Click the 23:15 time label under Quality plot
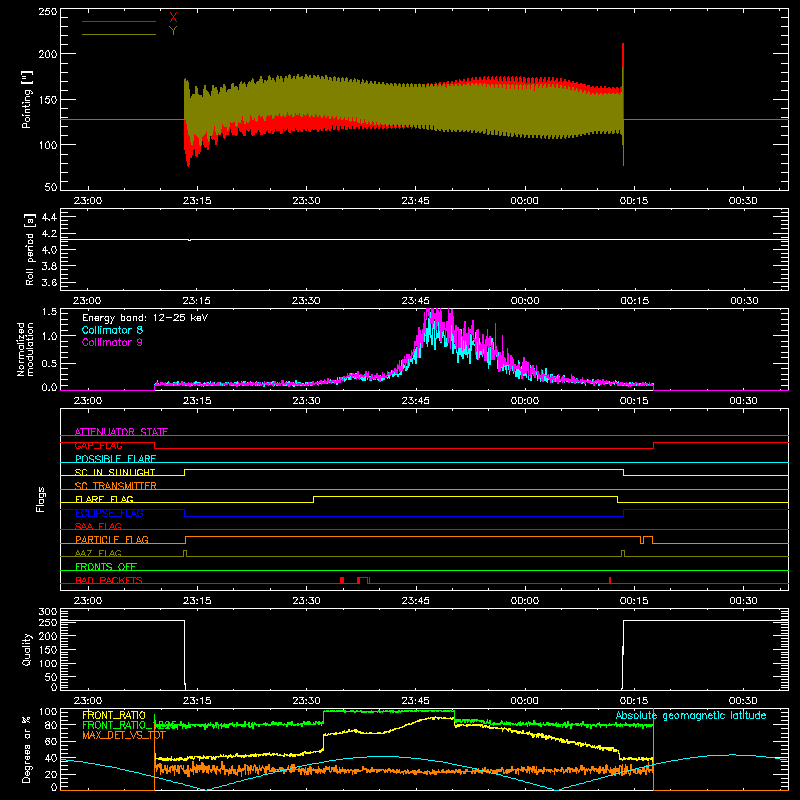Viewport: 800px width, 800px height. click(x=197, y=701)
